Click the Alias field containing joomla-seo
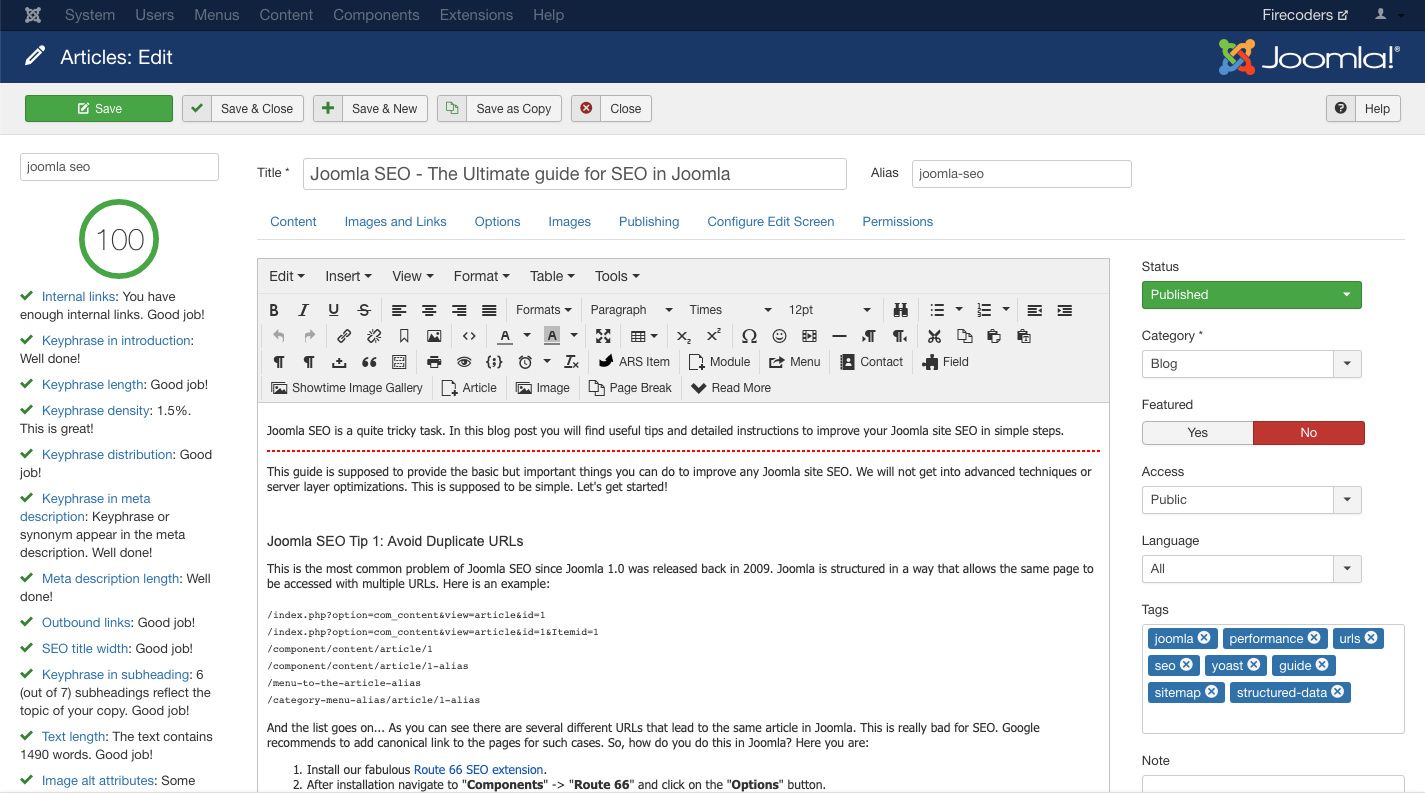Viewport: 1425px width, 793px height. (1021, 174)
